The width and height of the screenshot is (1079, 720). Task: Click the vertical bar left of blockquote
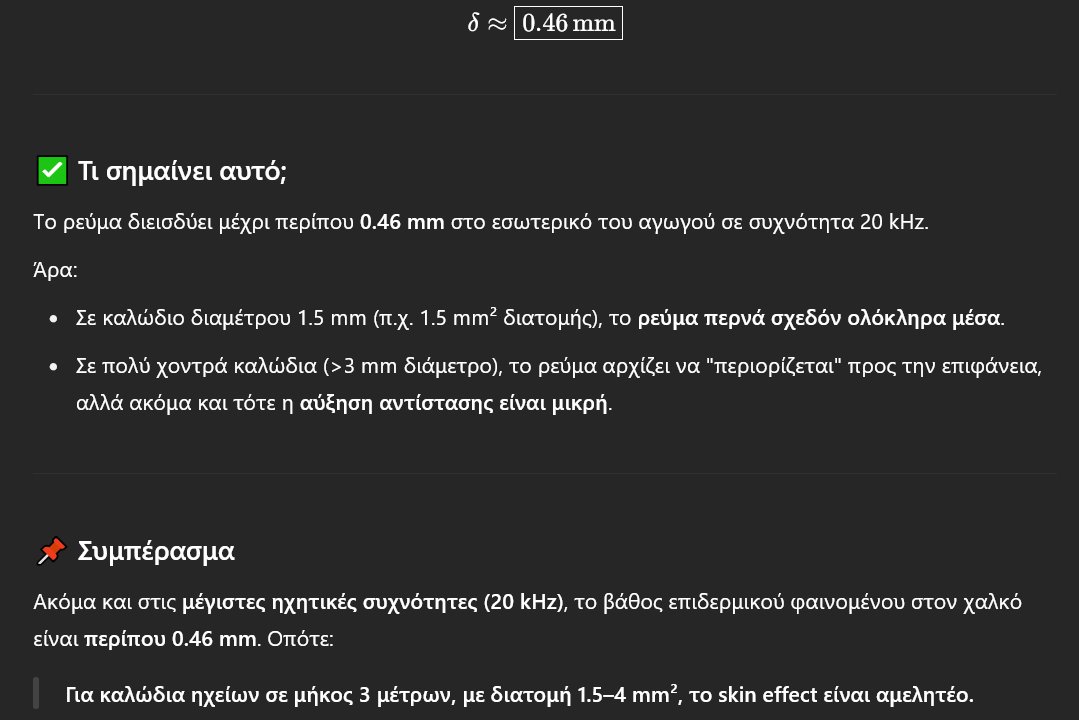(x=37, y=694)
